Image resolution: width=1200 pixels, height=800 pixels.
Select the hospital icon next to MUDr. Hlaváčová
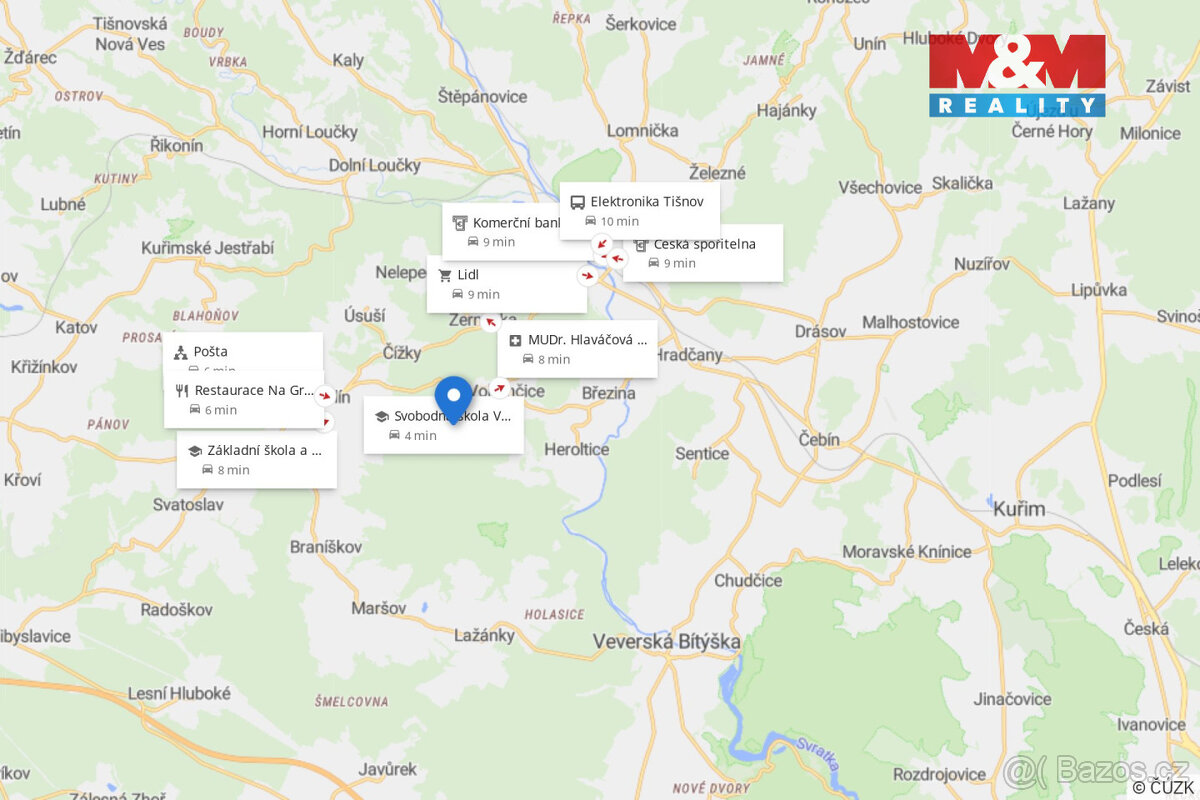[514, 339]
